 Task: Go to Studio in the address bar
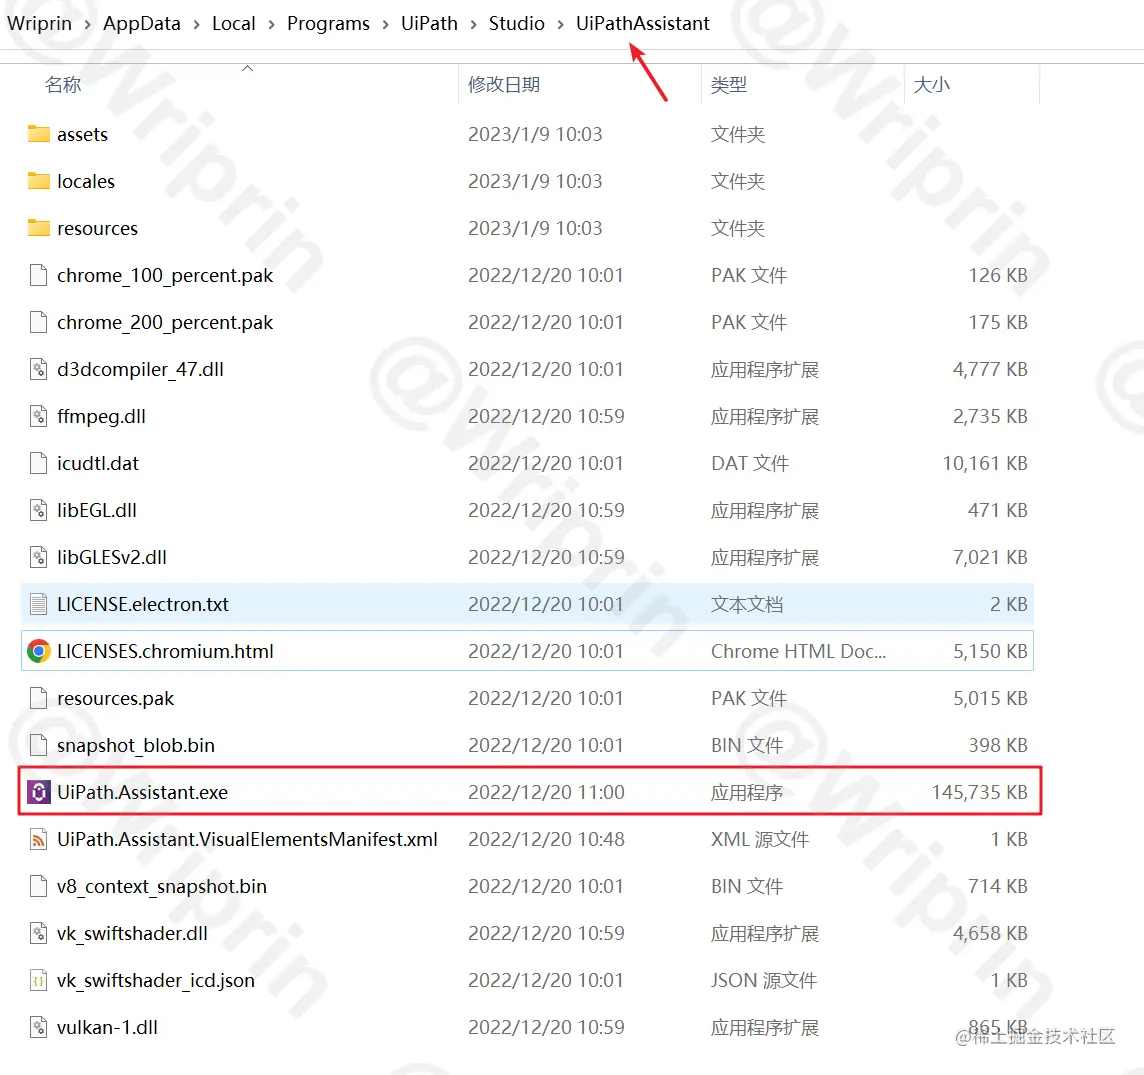click(x=517, y=23)
